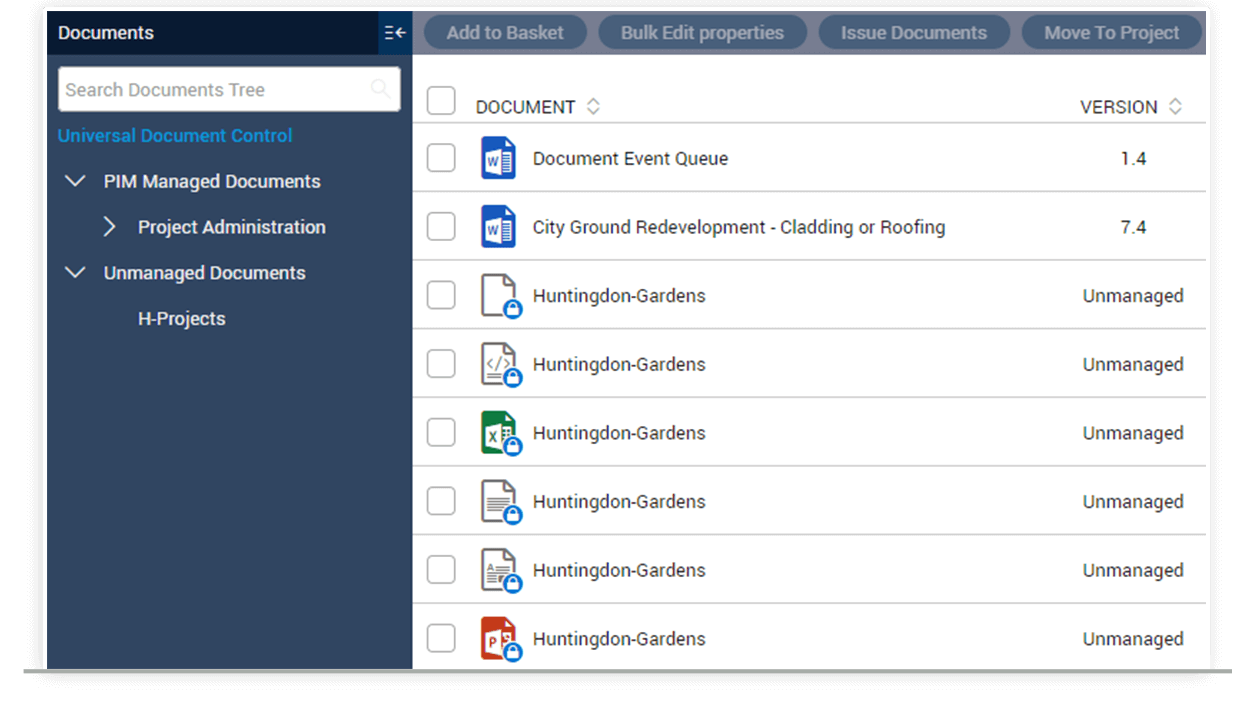Image resolution: width=1251 pixels, height=704 pixels.
Task: Click the Add to Basket button
Action: [505, 33]
